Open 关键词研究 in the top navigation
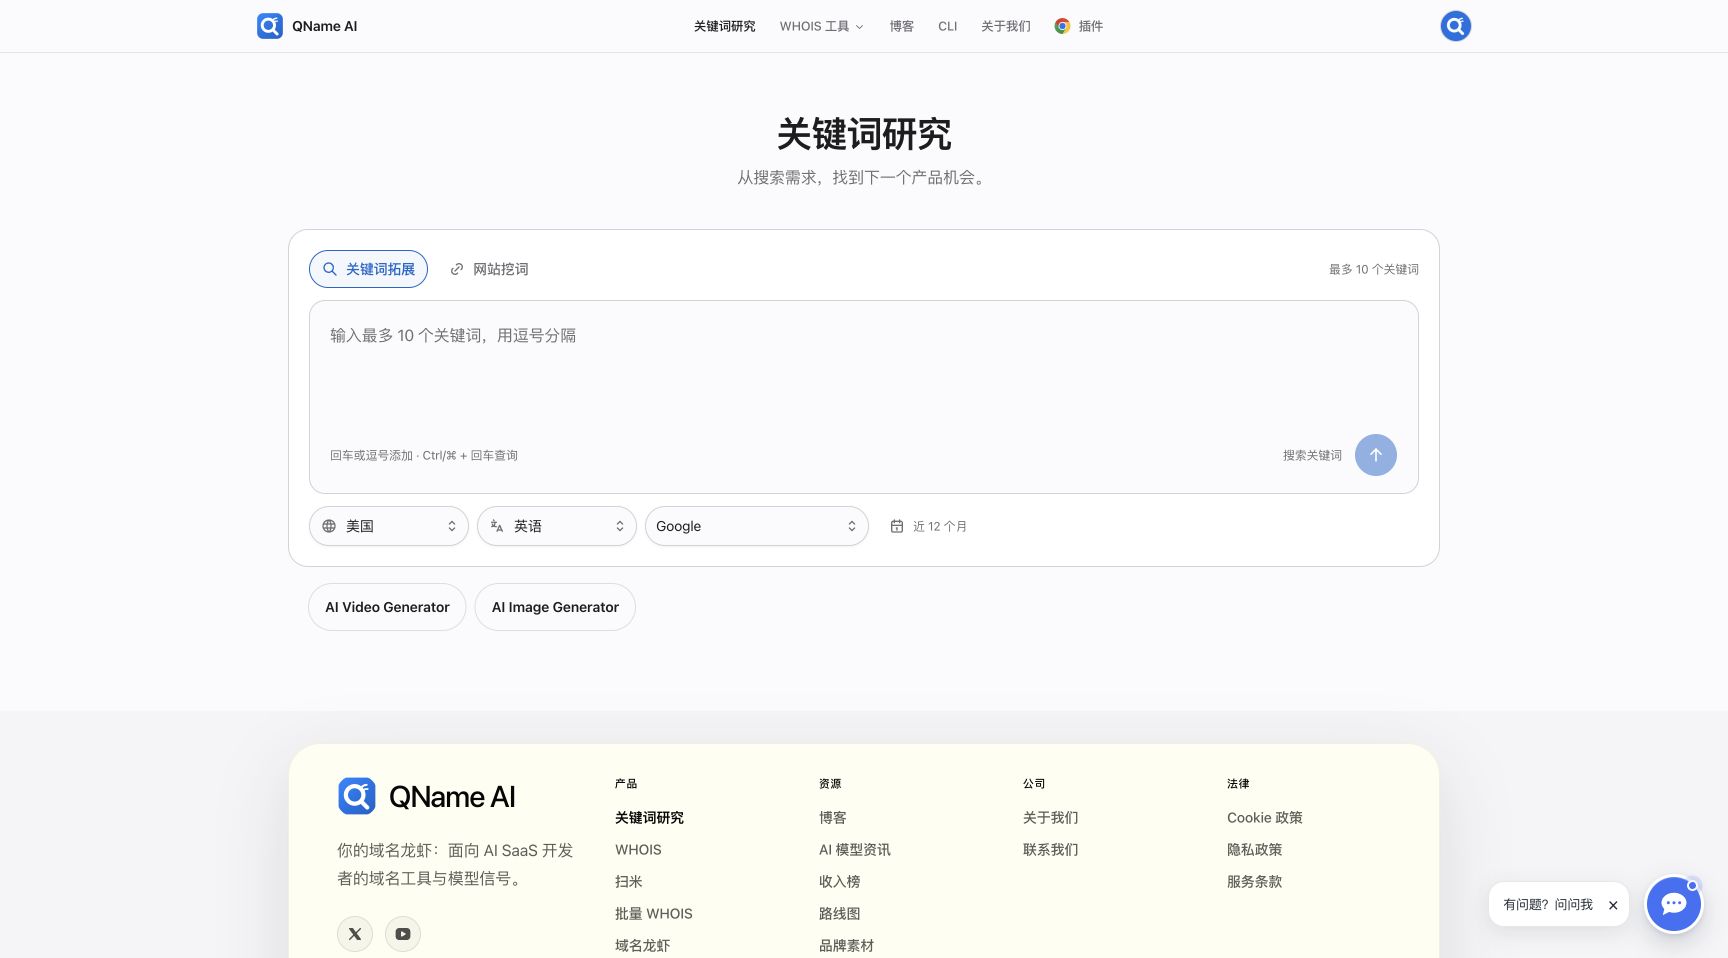Image resolution: width=1728 pixels, height=958 pixels. pyautogui.click(x=725, y=26)
